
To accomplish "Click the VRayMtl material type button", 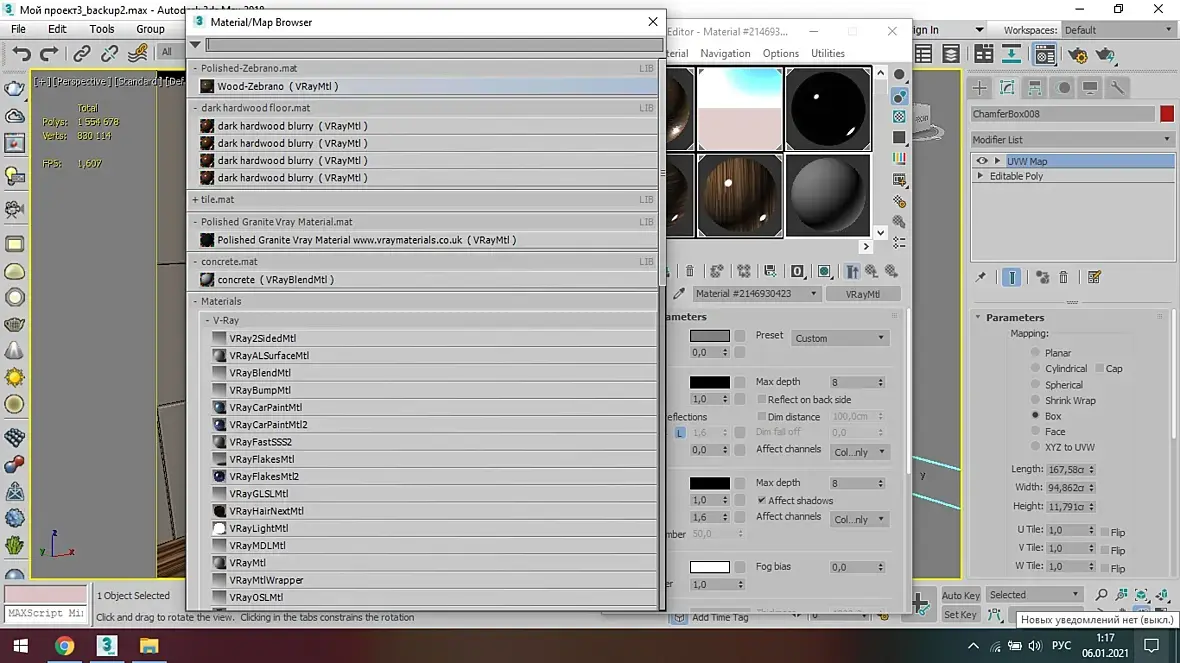I will (862, 293).
